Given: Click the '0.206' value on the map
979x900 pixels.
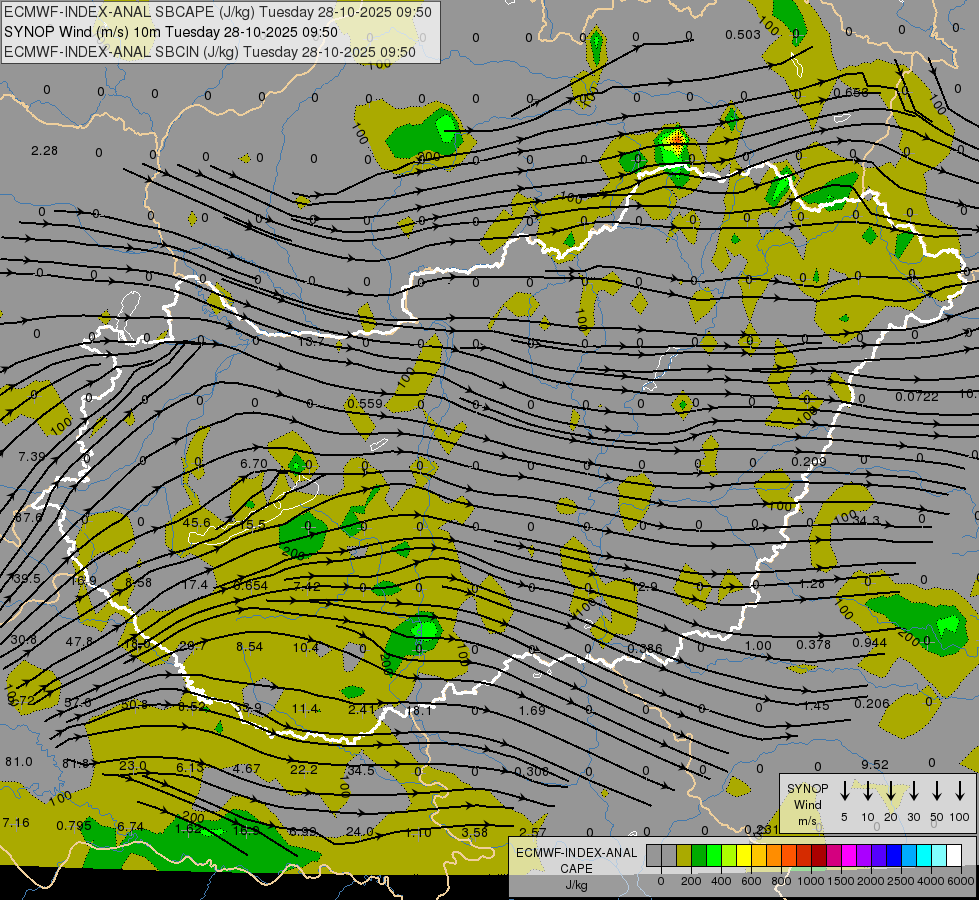Looking at the screenshot, I should coord(872,703).
